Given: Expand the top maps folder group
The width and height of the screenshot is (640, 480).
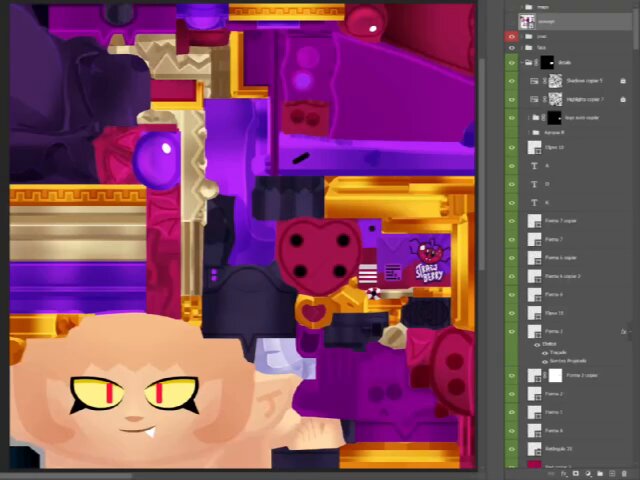Looking at the screenshot, I should [x=522, y=7].
